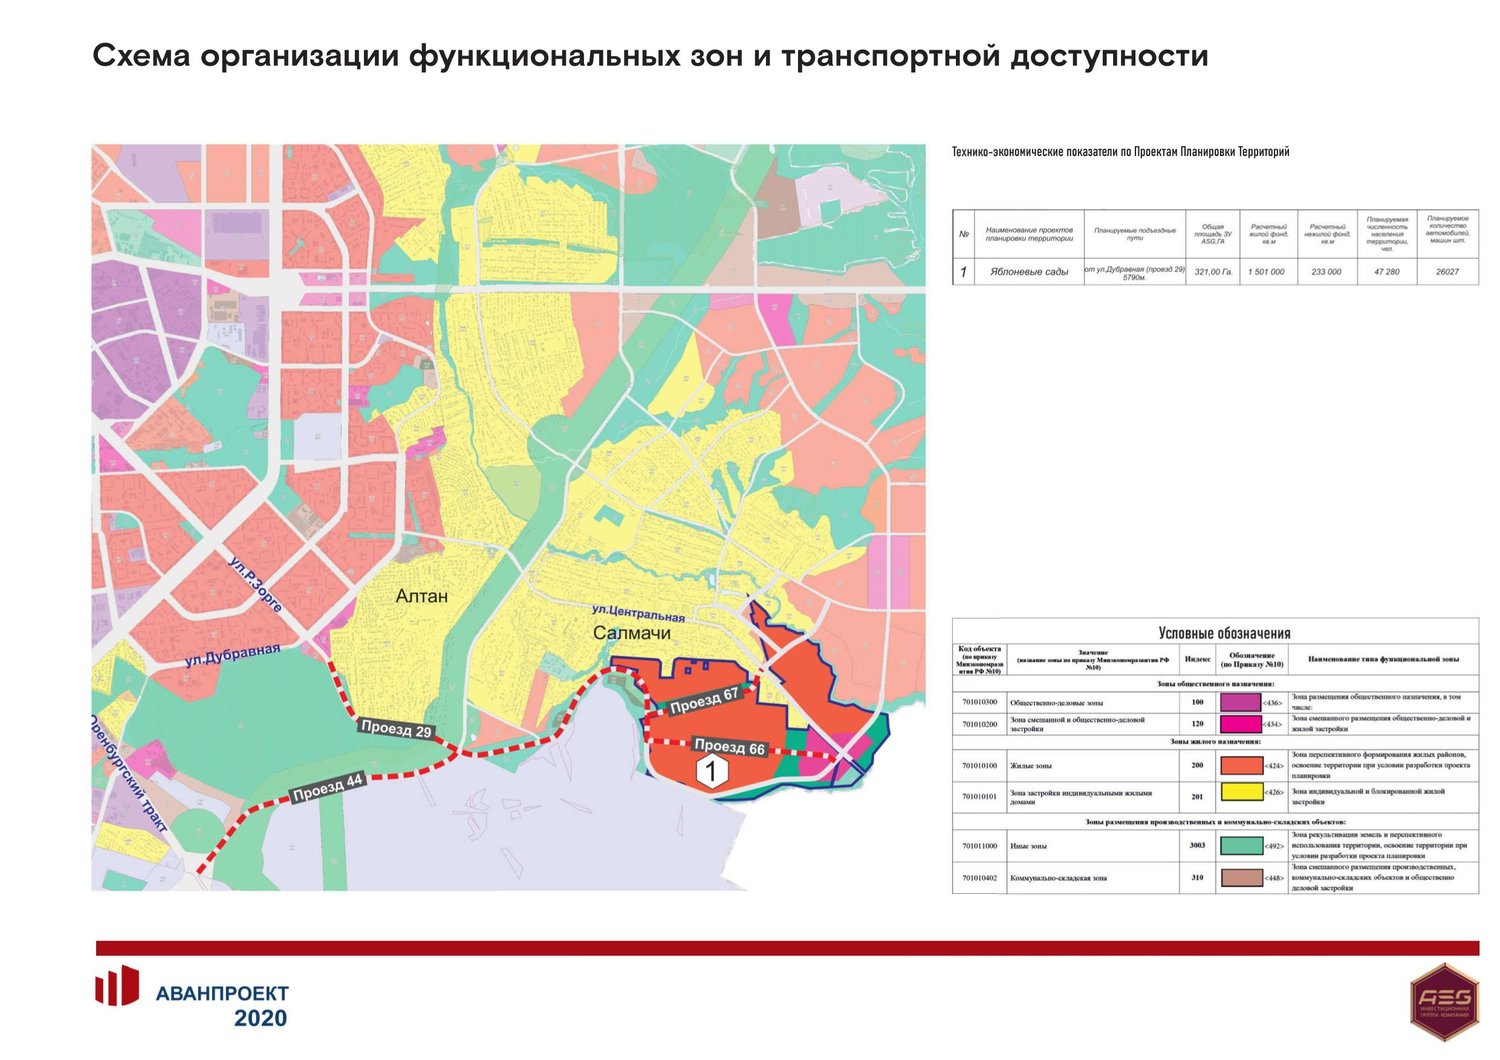Select the yellow swatch for index 201
The width and height of the screenshot is (1500, 1060).
click(1241, 792)
